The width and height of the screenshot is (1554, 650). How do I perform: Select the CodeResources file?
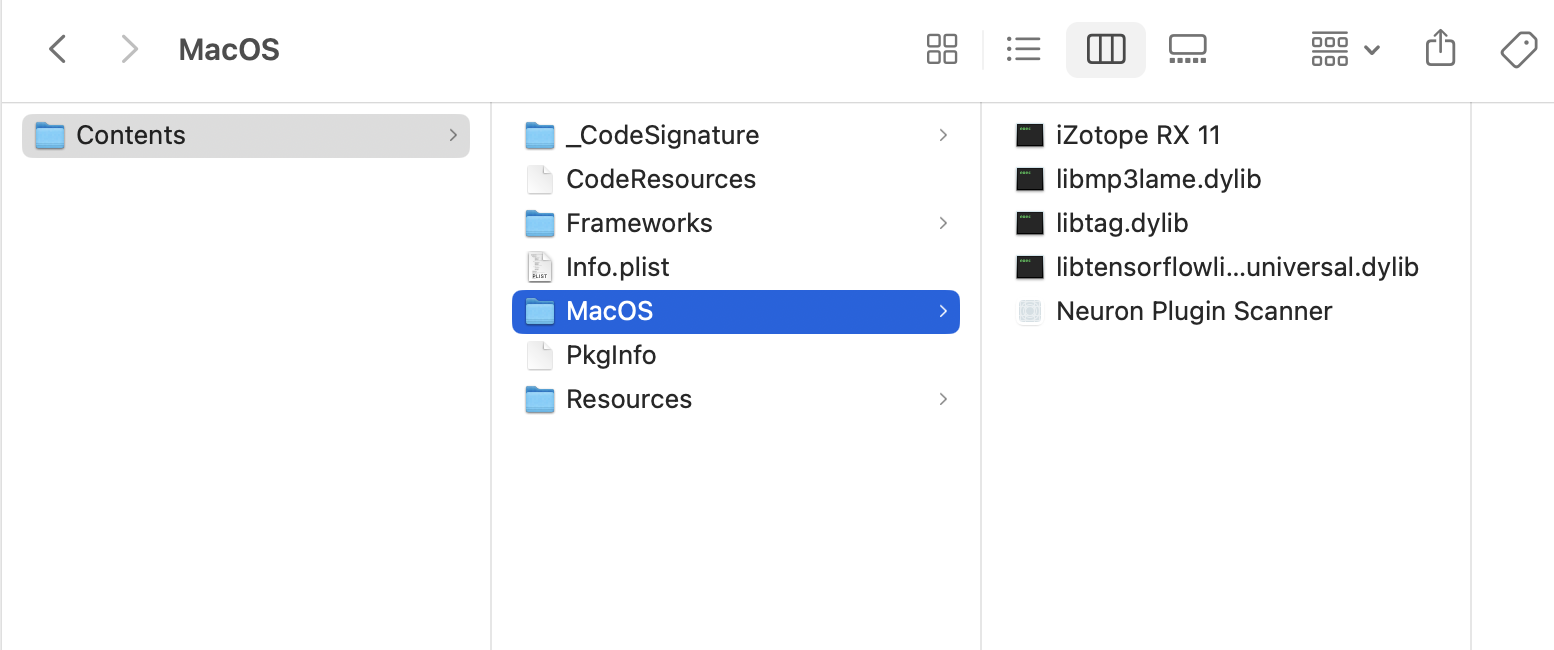(660, 179)
